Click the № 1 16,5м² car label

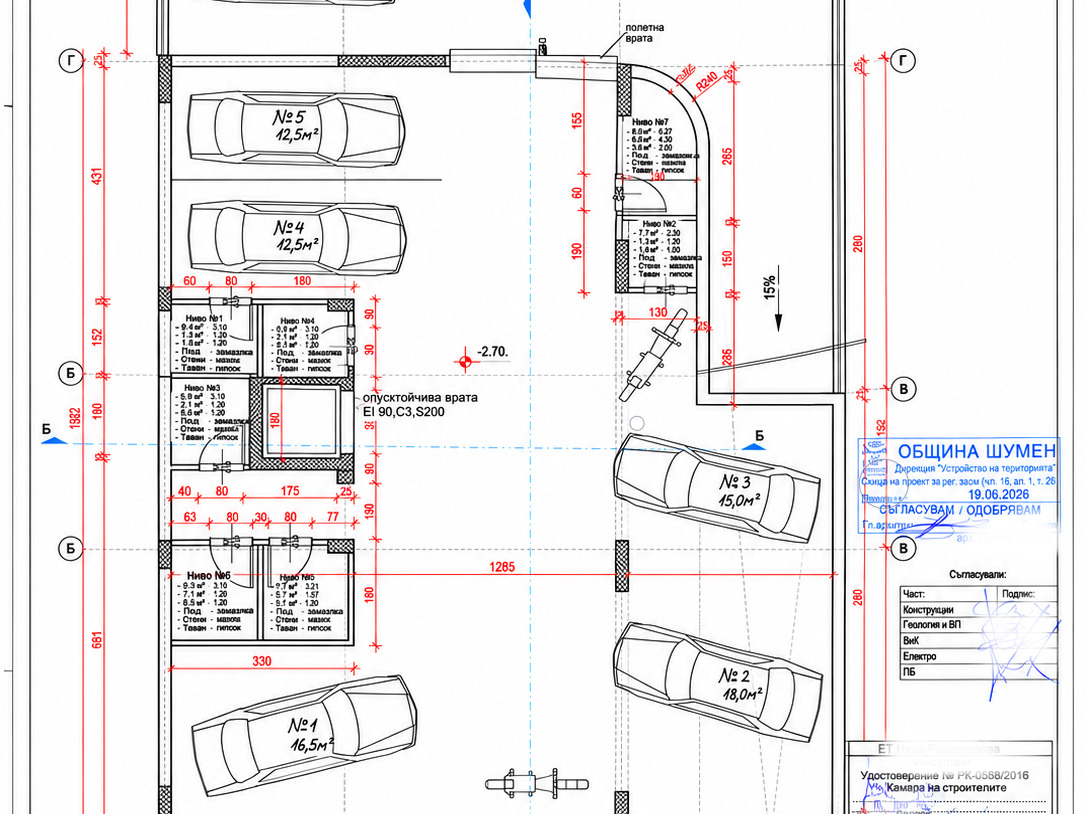point(311,734)
